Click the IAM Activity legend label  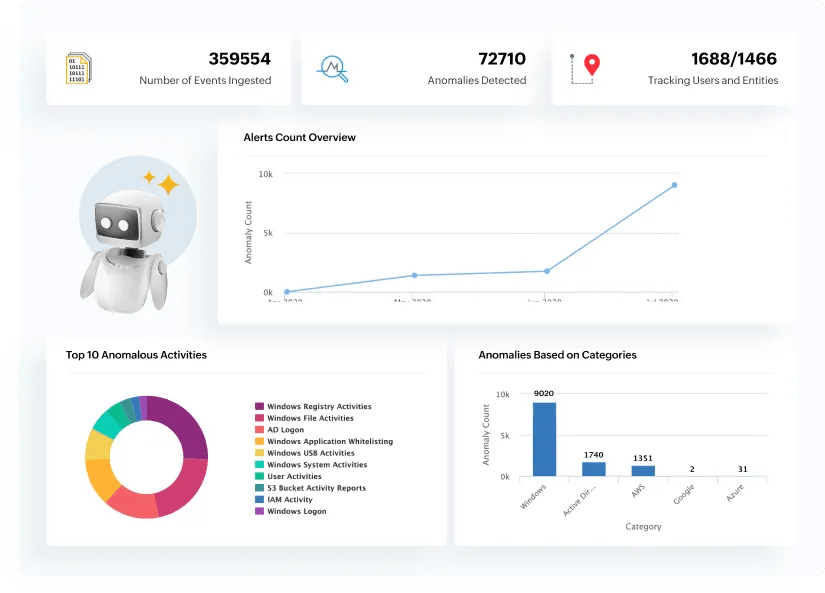[x=290, y=499]
